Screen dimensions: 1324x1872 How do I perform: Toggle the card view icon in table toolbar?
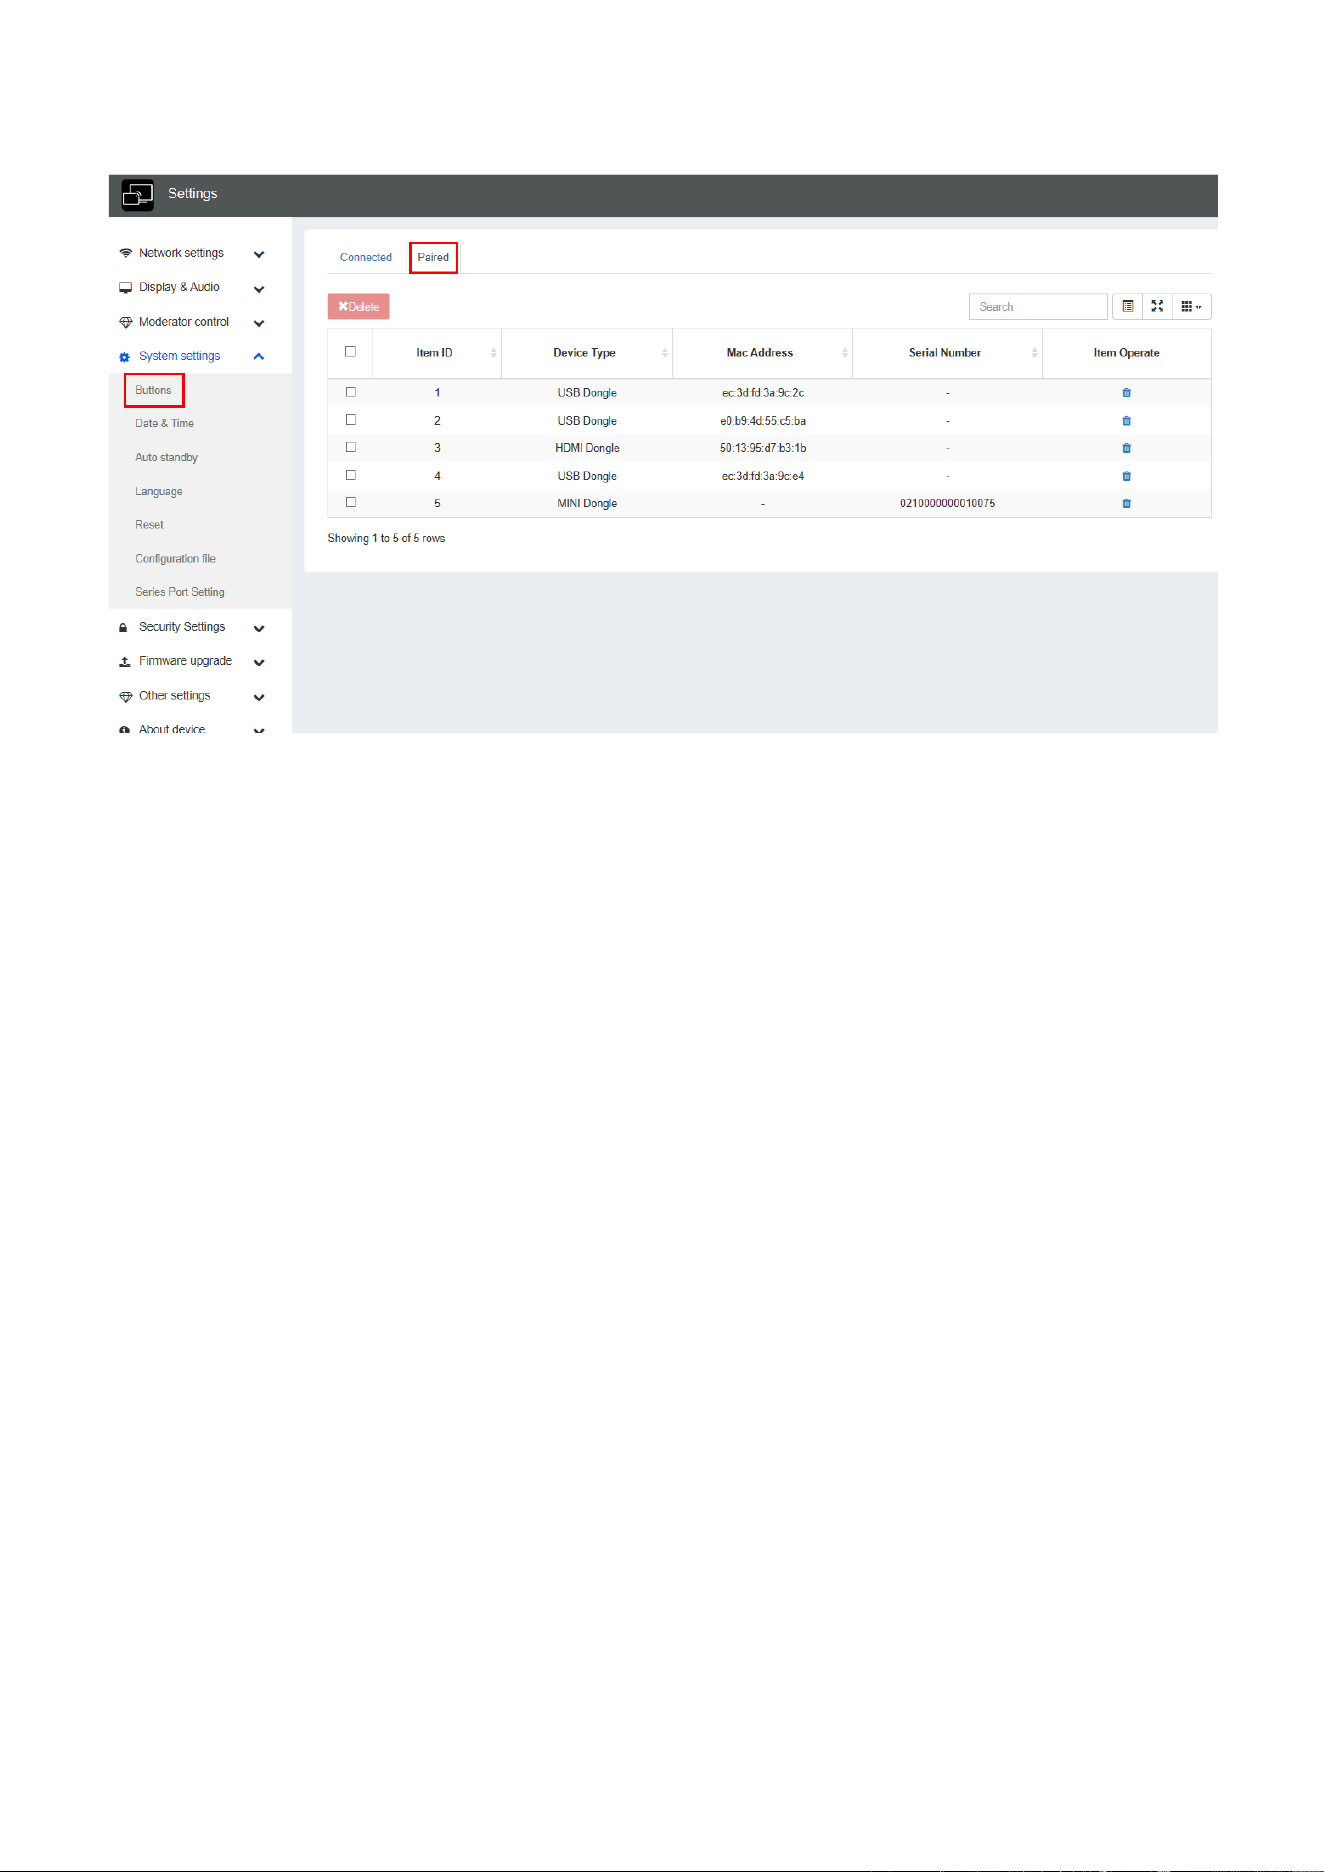point(1127,306)
